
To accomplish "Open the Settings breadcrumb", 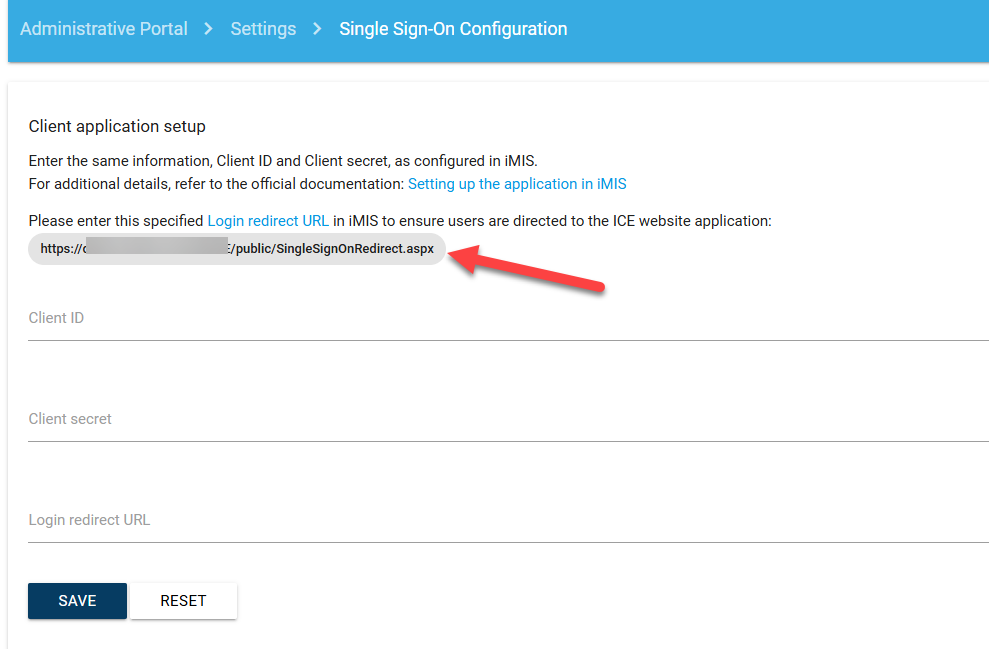I will 263,29.
